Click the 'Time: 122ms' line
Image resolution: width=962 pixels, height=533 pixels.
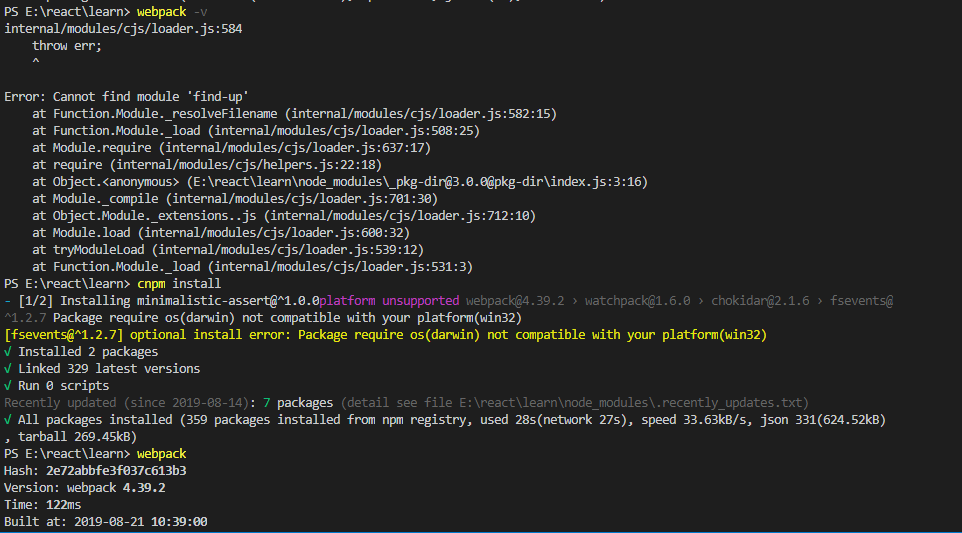point(42,505)
